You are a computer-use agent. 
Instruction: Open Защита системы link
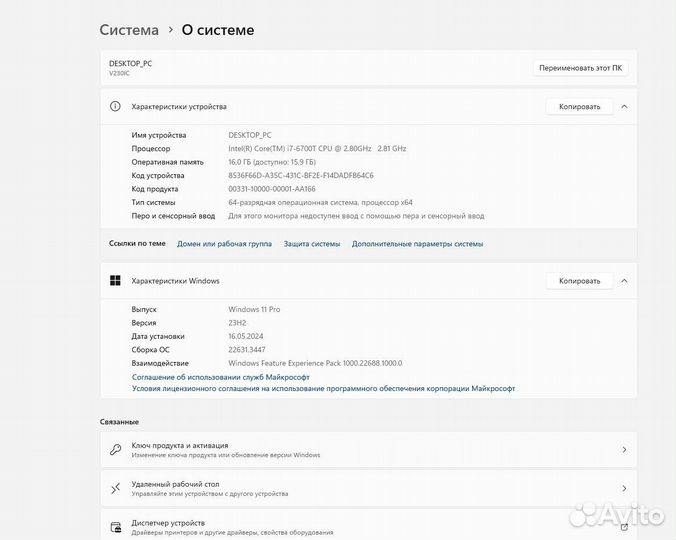[312, 243]
